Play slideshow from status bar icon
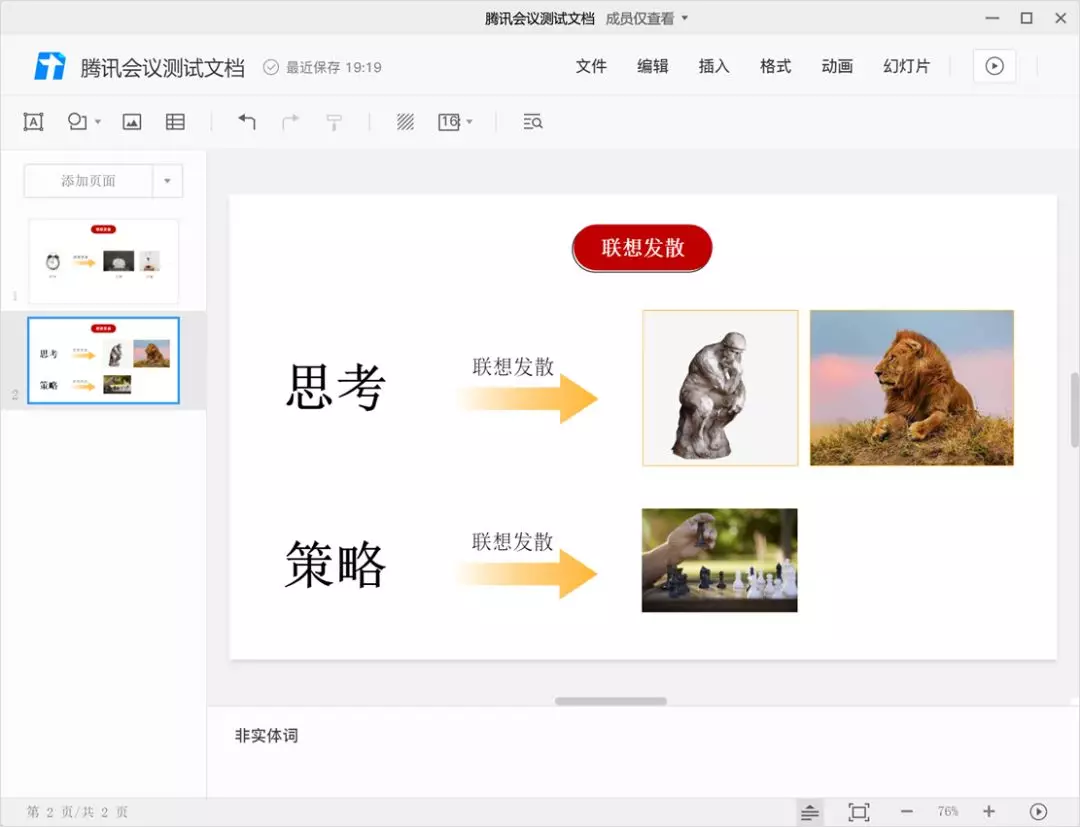 1038,812
